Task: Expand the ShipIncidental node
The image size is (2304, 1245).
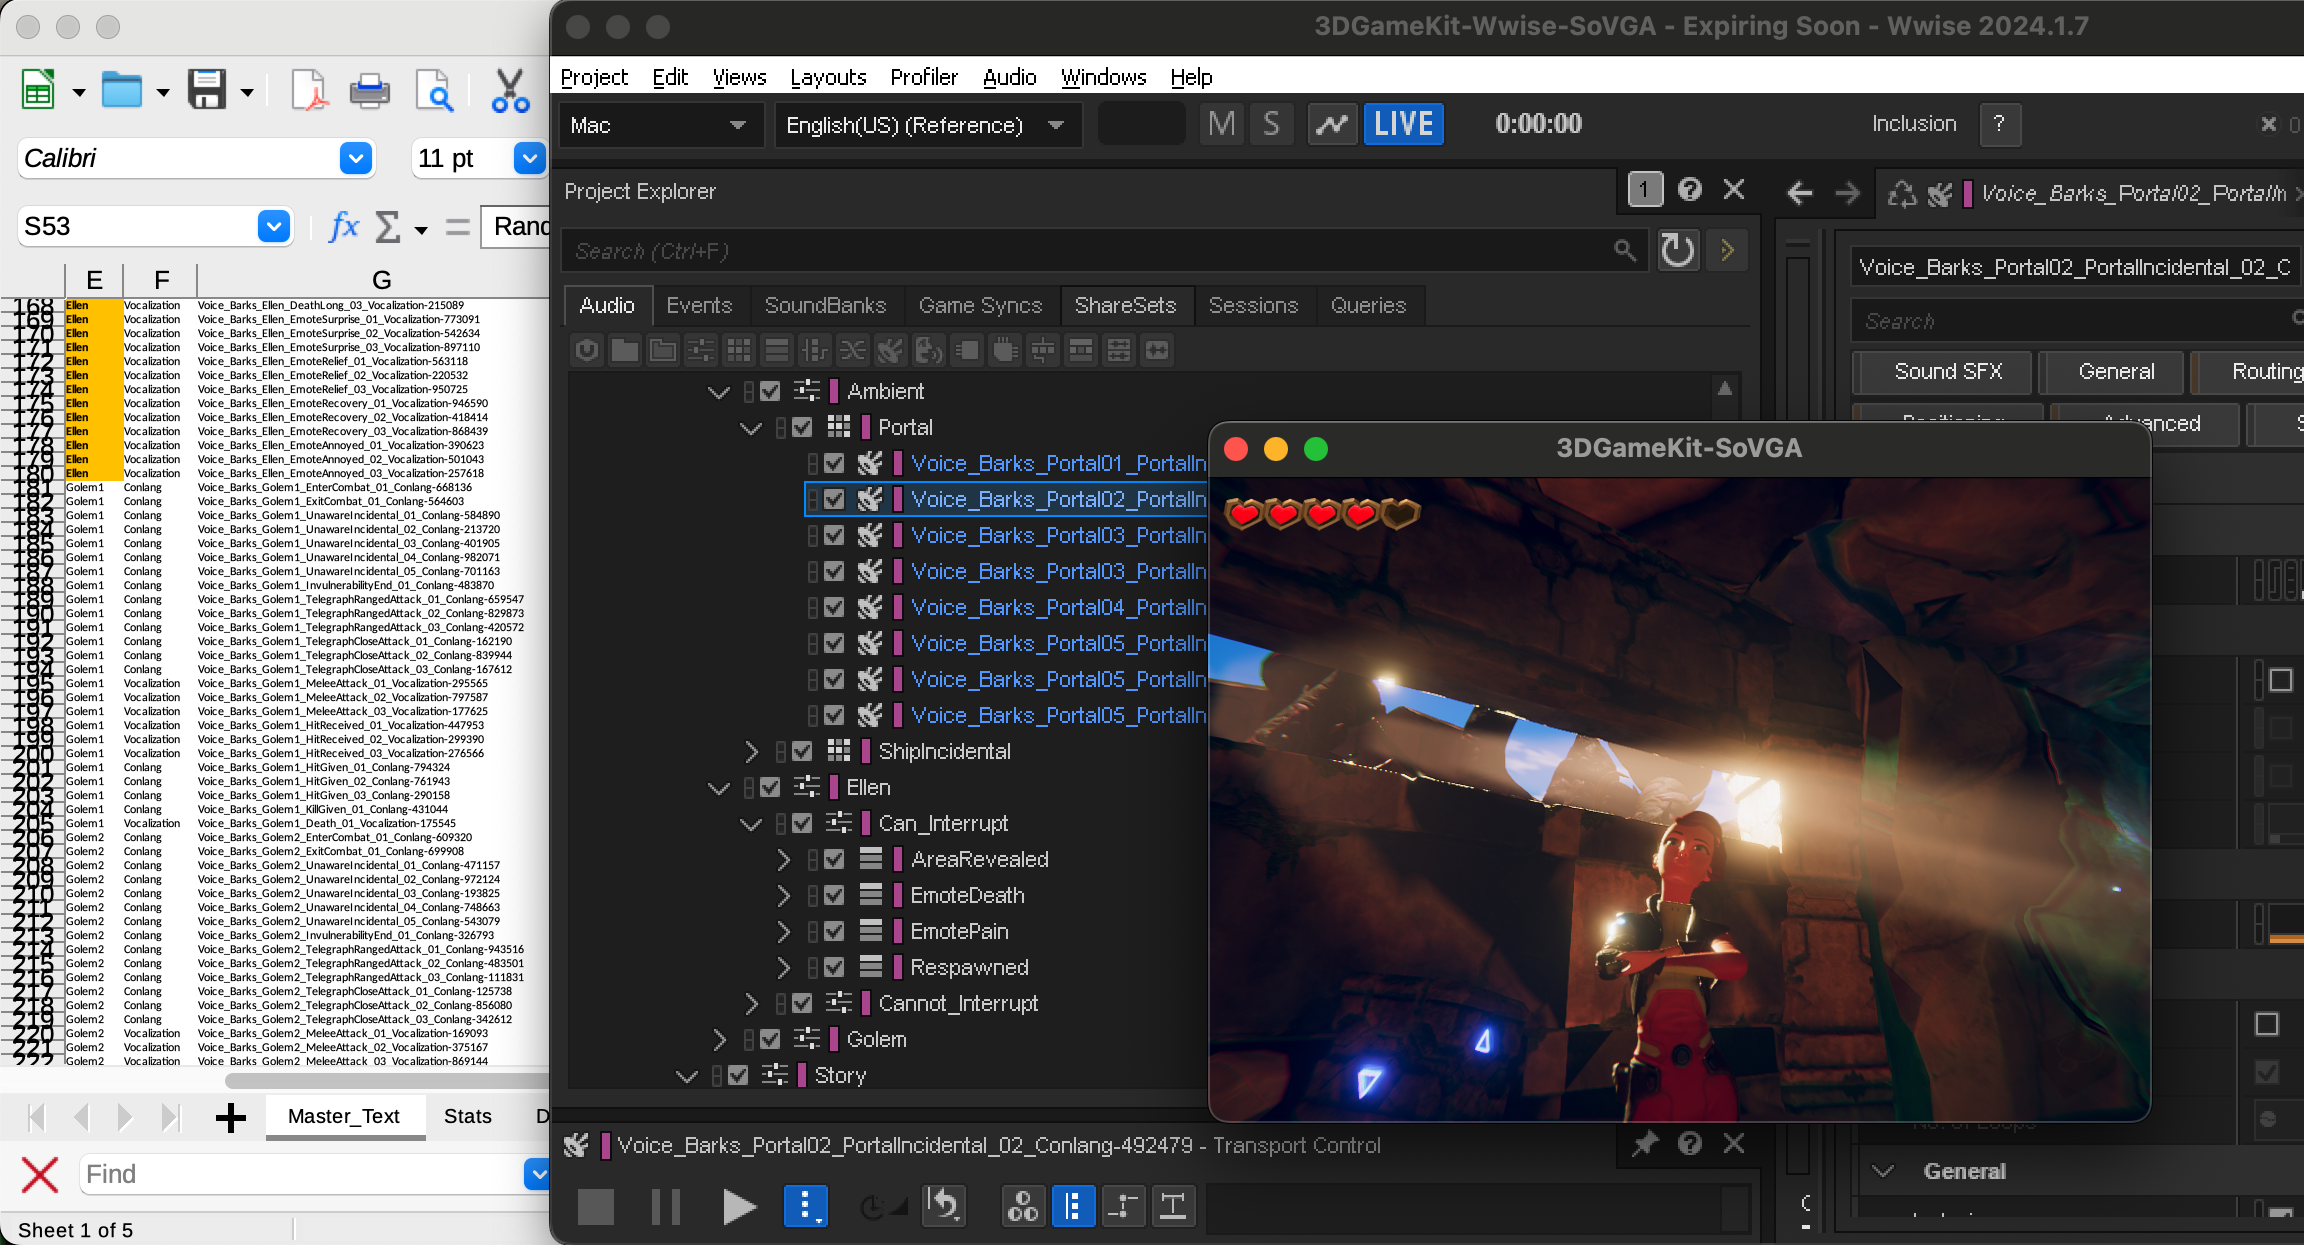Action: pos(751,751)
